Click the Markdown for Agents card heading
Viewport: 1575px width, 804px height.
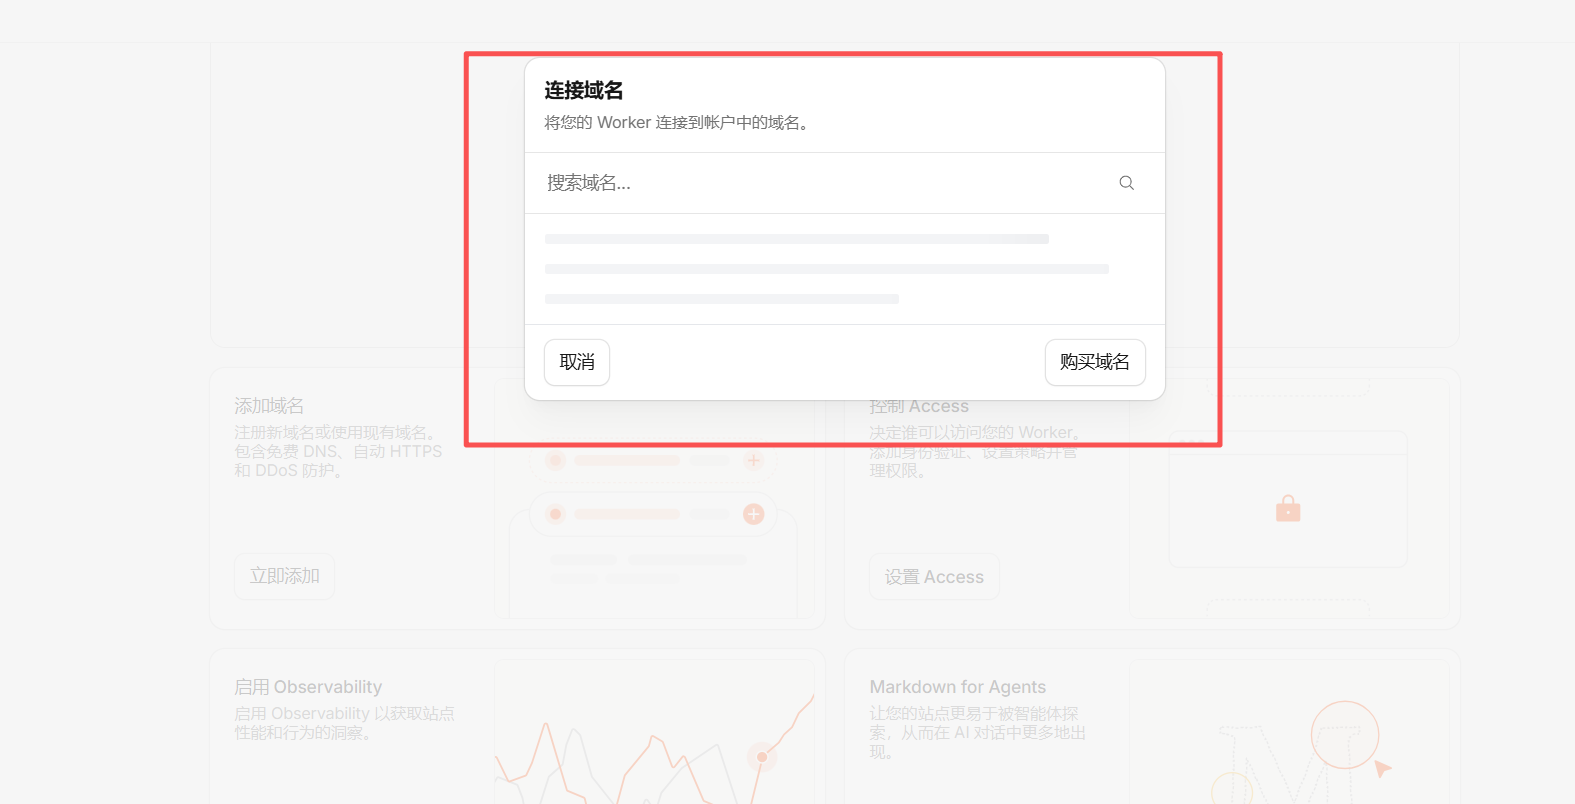tap(957, 687)
